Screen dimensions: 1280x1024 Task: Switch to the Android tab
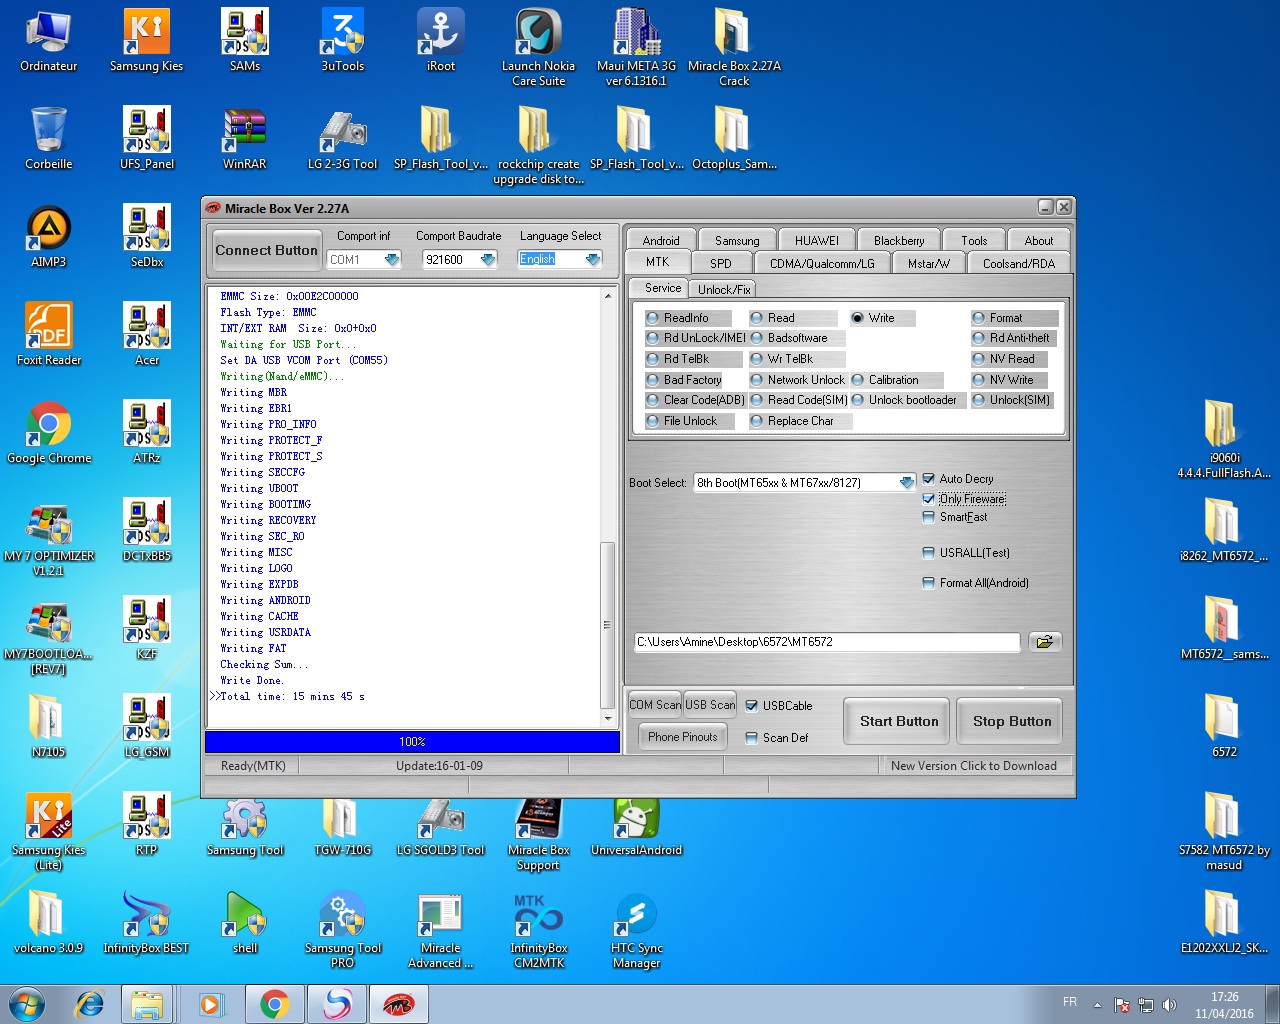(661, 241)
